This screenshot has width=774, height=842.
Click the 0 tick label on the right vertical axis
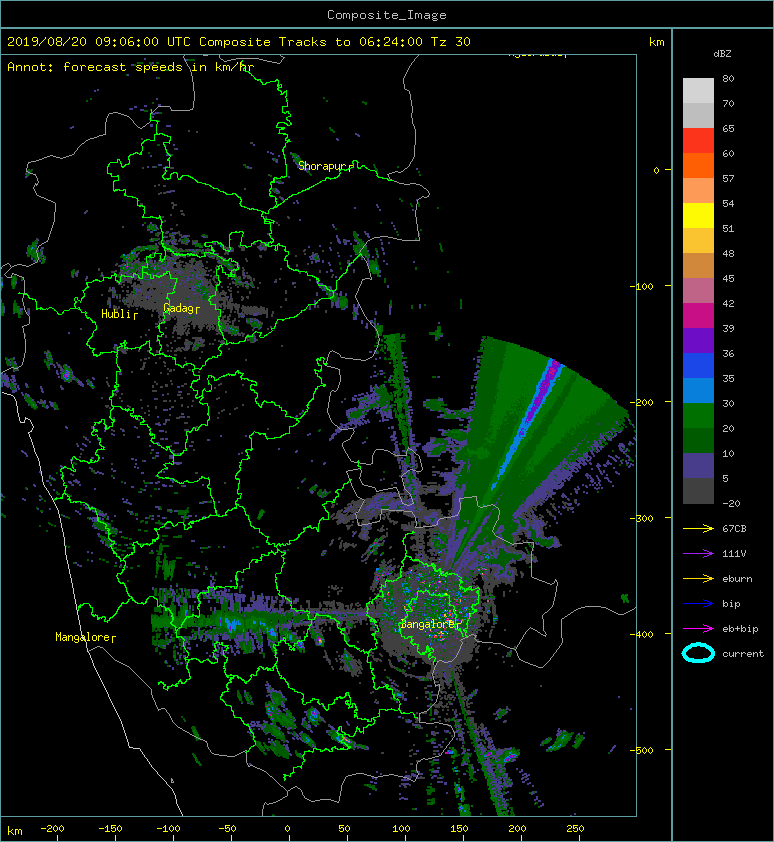click(x=656, y=170)
